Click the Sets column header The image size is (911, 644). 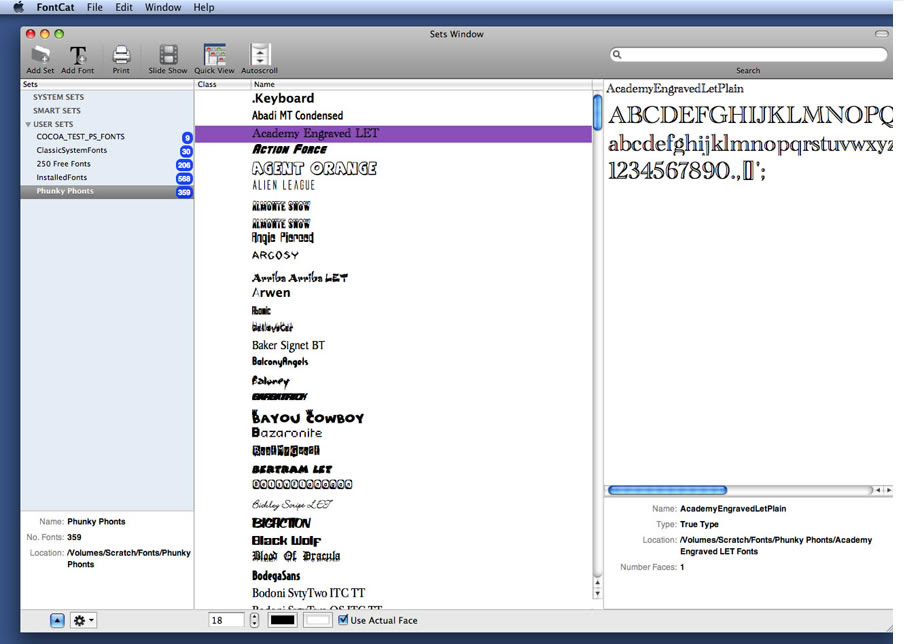[107, 84]
